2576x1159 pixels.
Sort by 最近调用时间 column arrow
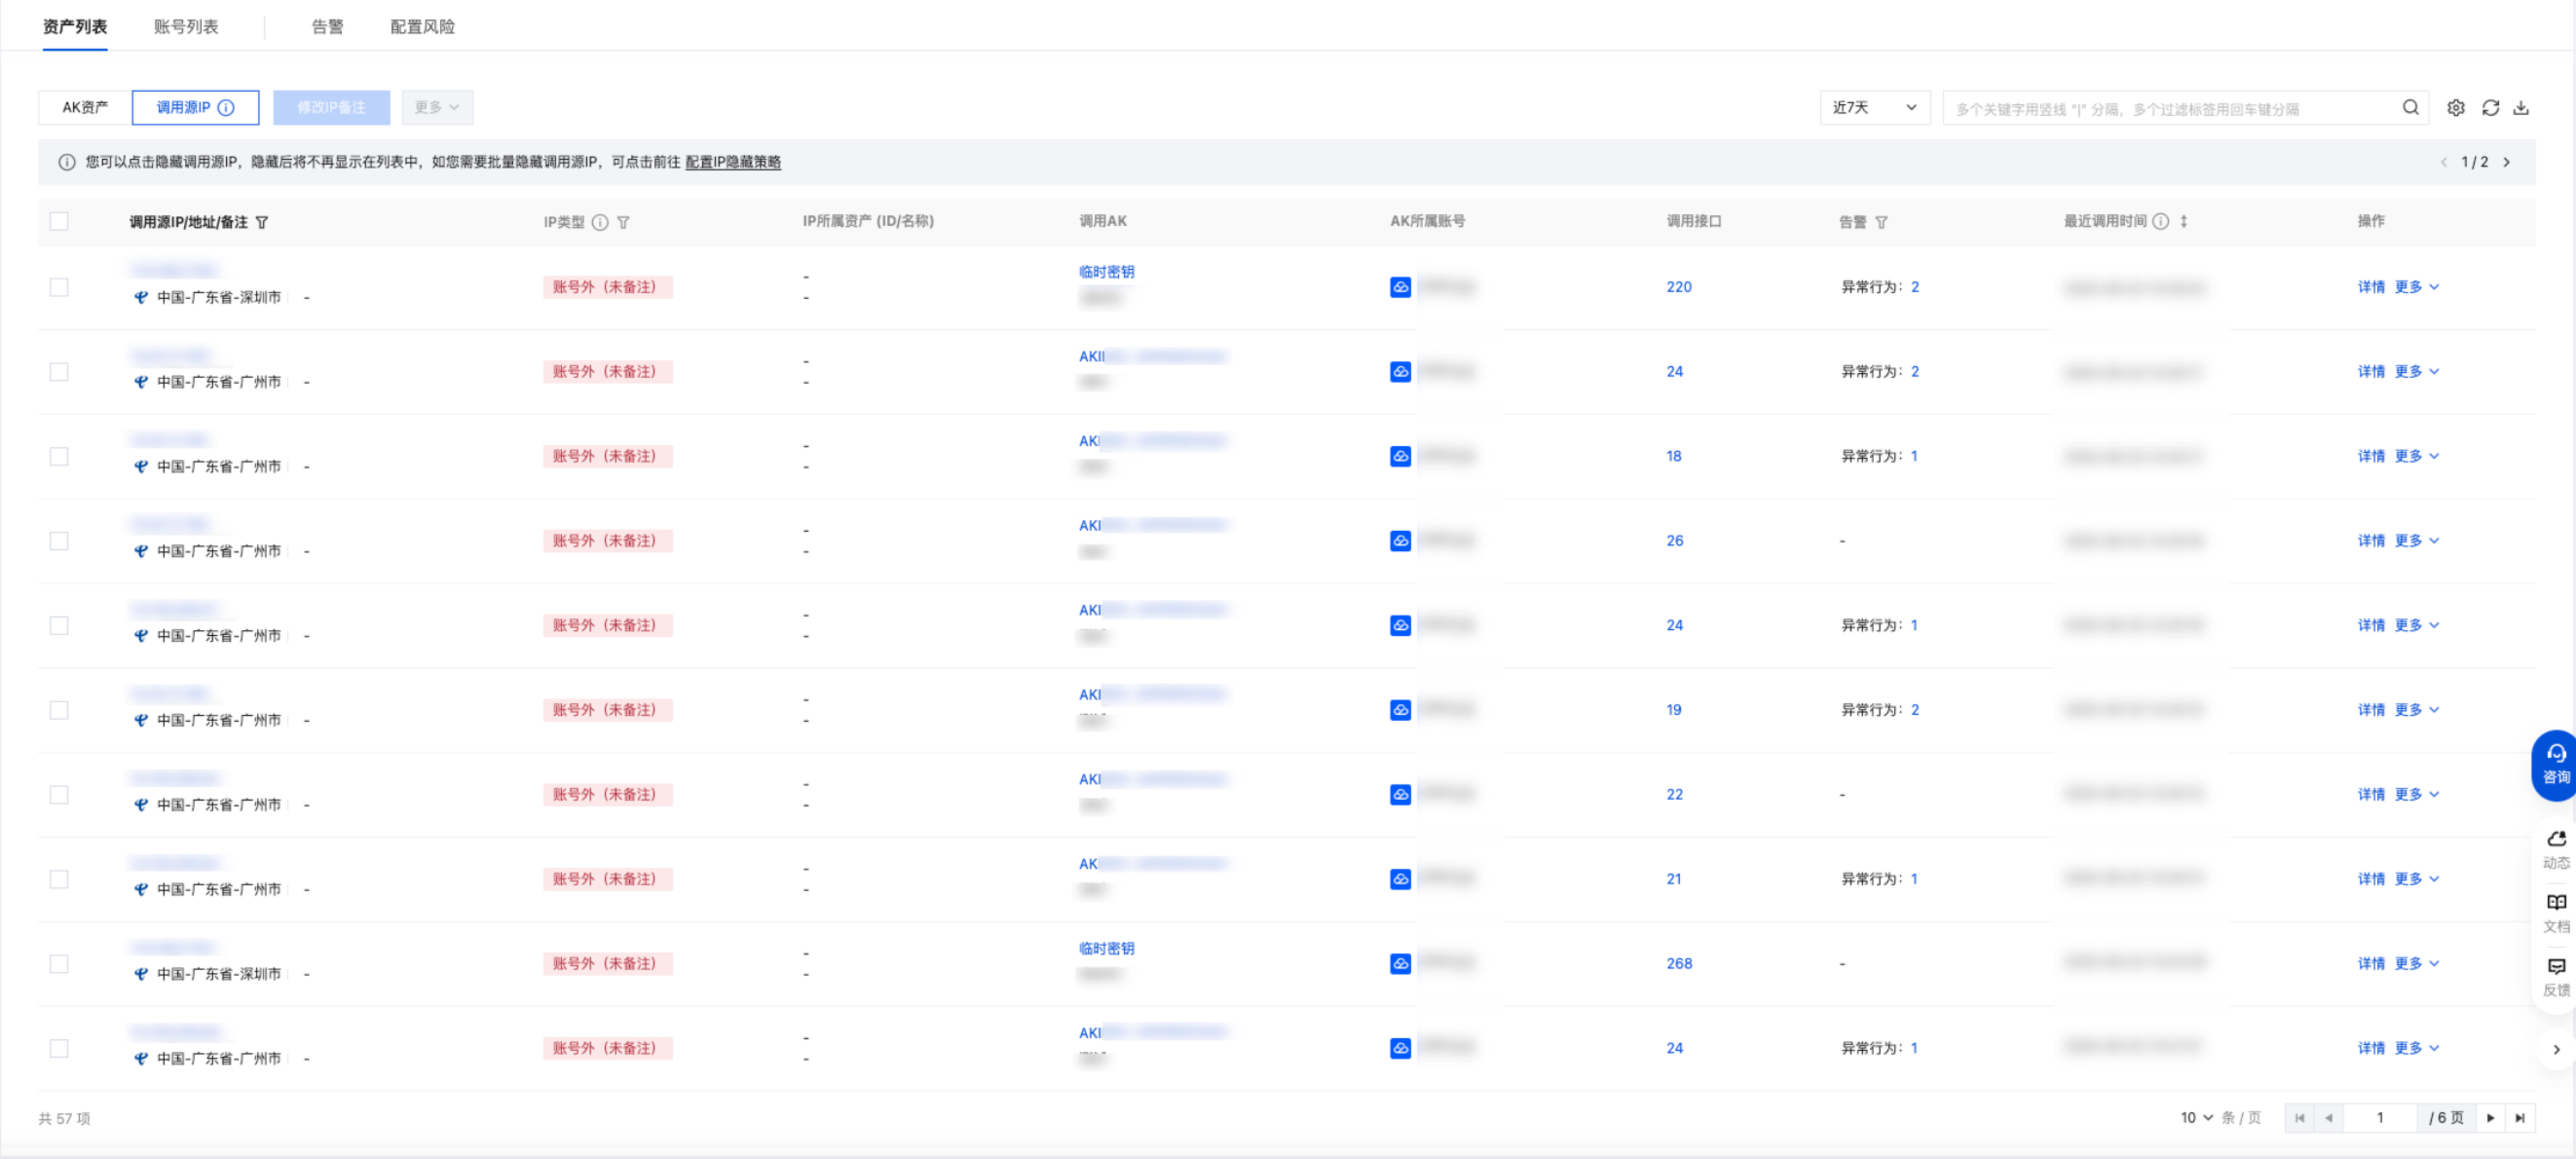pos(2184,221)
